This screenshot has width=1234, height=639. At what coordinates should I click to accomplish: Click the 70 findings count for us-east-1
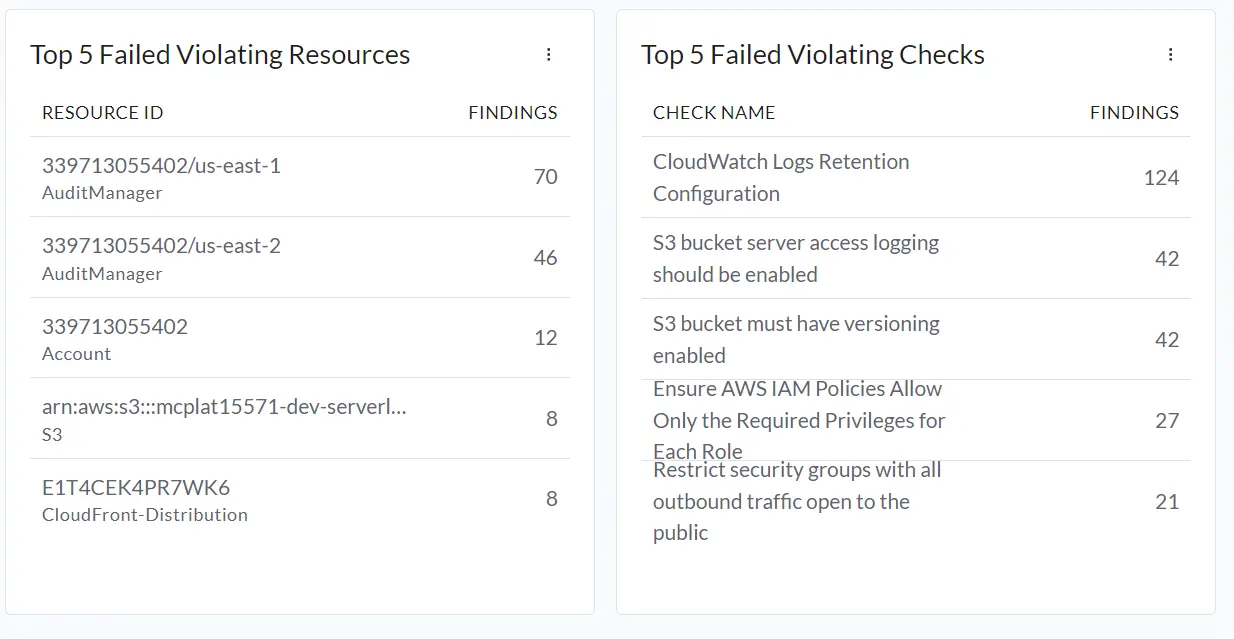[x=545, y=177]
